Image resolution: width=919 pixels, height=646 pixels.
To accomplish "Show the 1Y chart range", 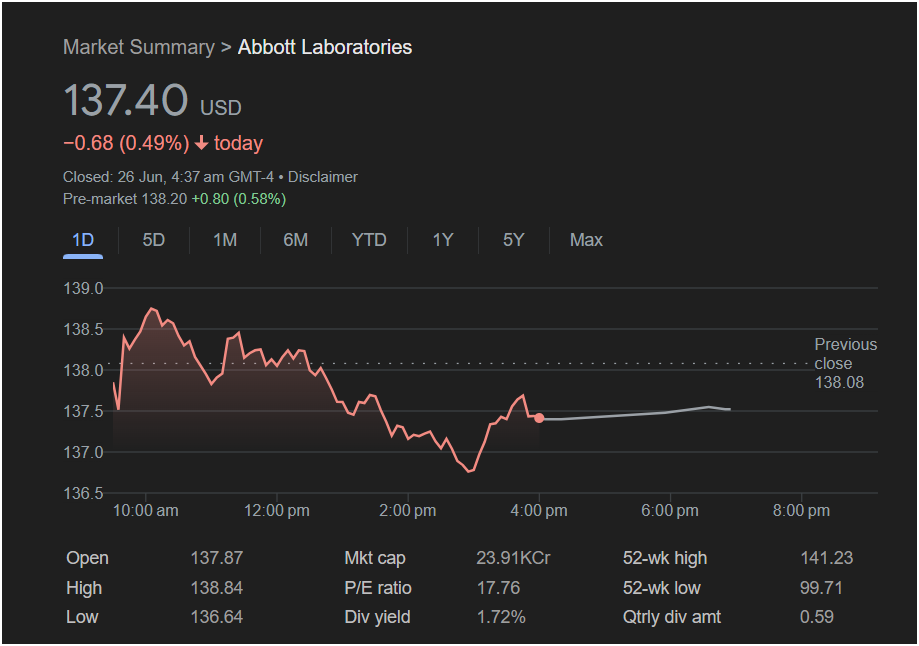I will coord(443,240).
